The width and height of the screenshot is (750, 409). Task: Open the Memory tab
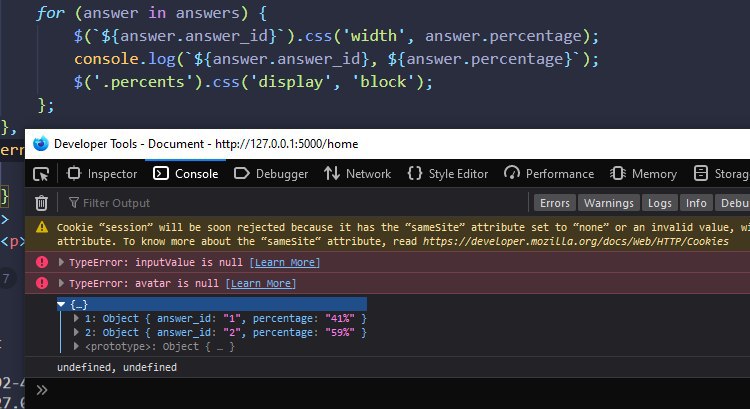tap(643, 174)
